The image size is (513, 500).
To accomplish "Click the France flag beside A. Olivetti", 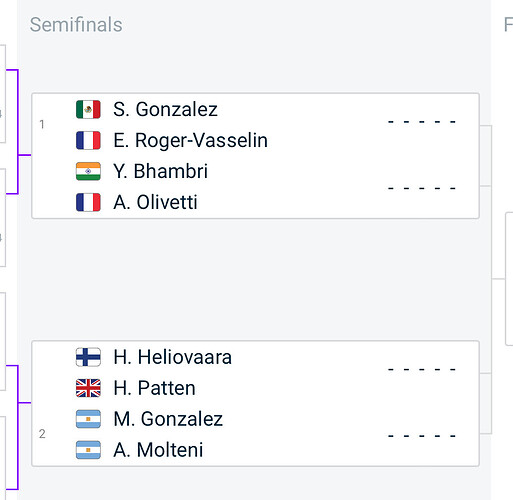I will 88,202.
